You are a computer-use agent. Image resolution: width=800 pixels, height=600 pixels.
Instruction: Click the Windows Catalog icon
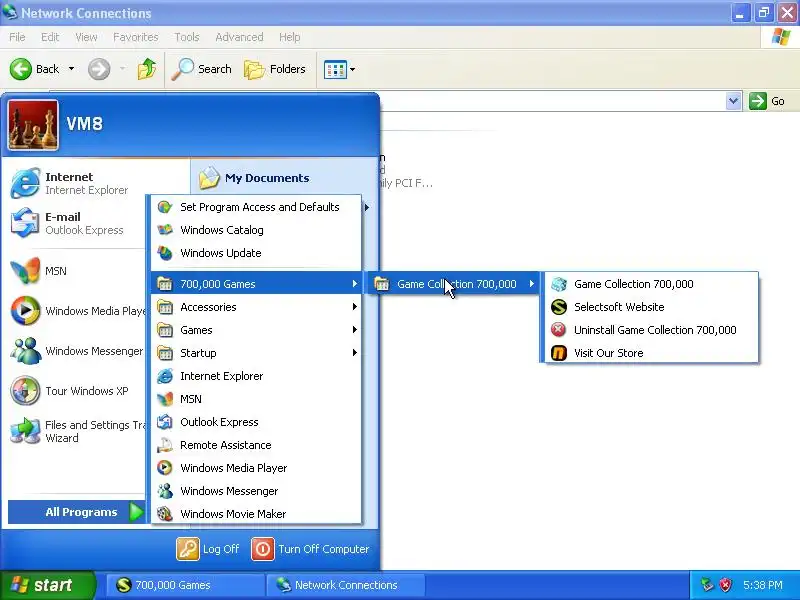click(165, 230)
